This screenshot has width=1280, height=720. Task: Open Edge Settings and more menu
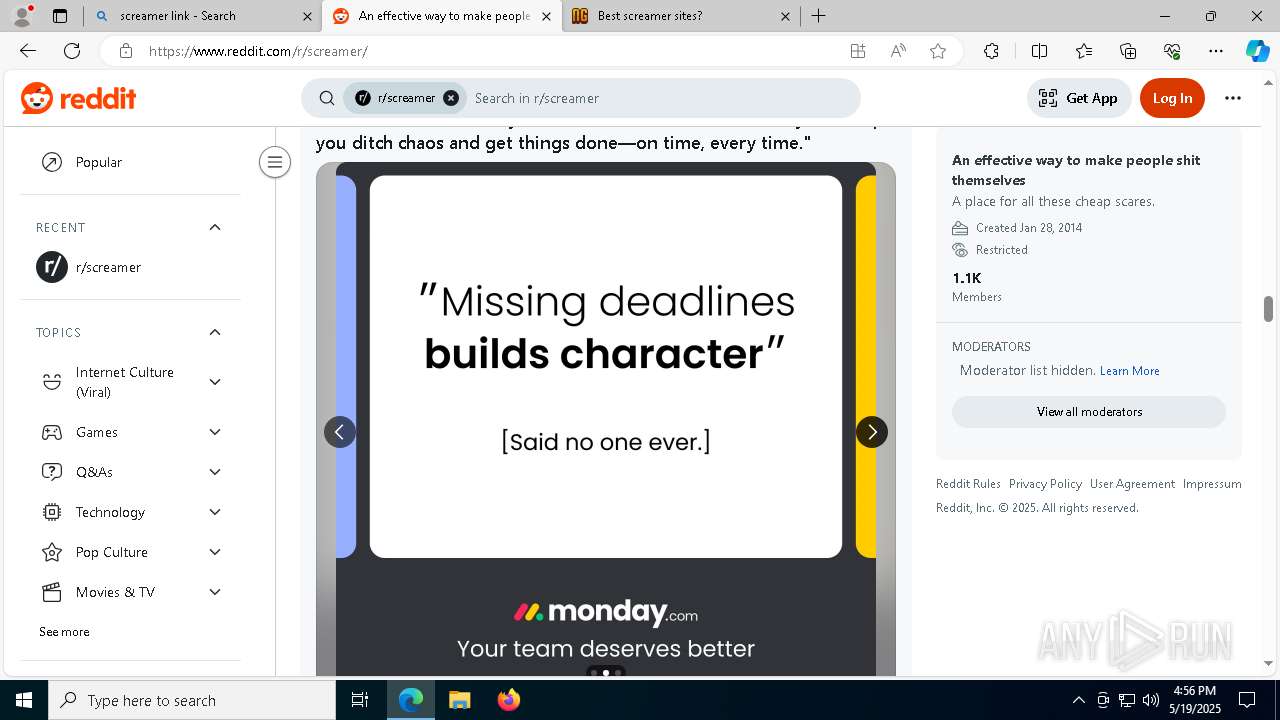point(1216,51)
